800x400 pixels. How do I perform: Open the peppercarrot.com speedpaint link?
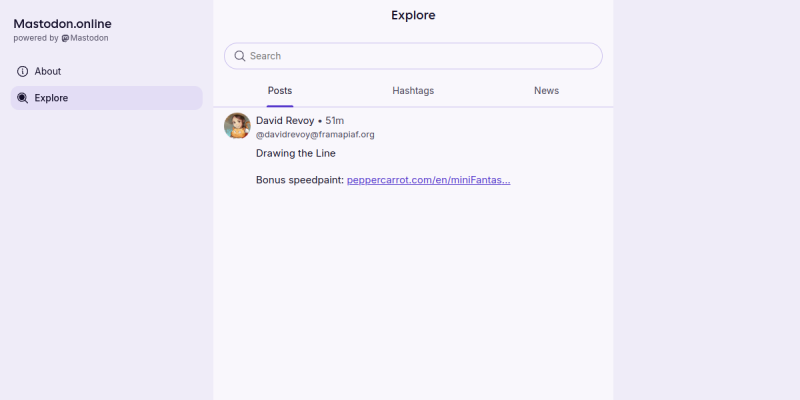pyautogui.click(x=429, y=180)
